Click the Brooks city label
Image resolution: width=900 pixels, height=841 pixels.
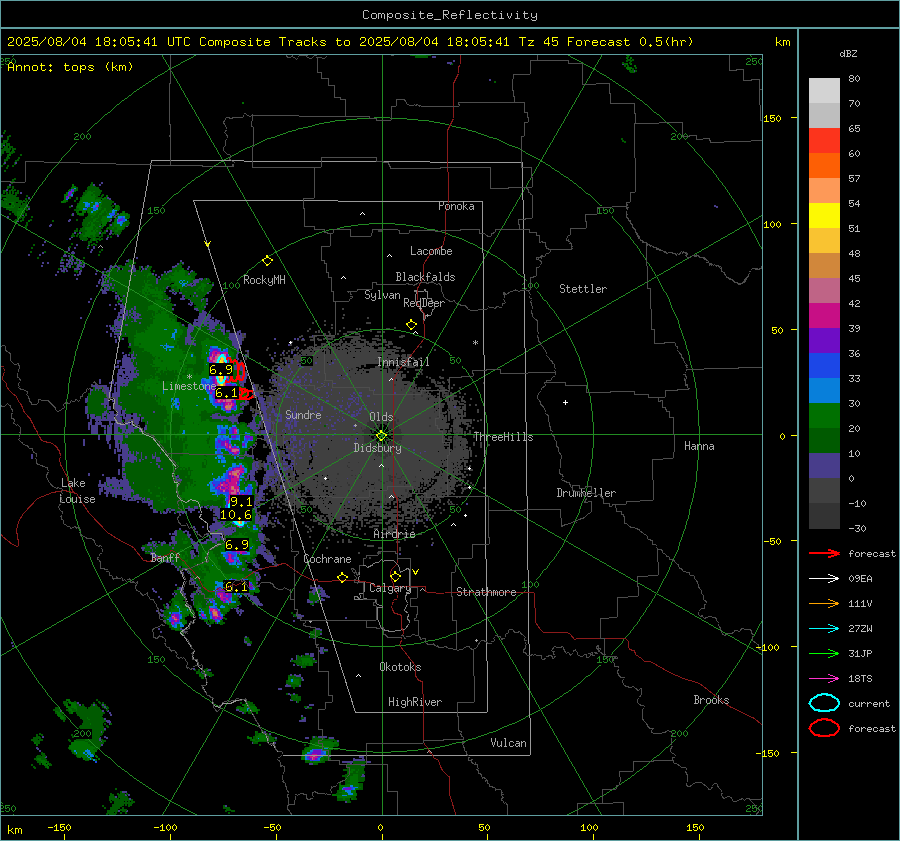coord(711,700)
